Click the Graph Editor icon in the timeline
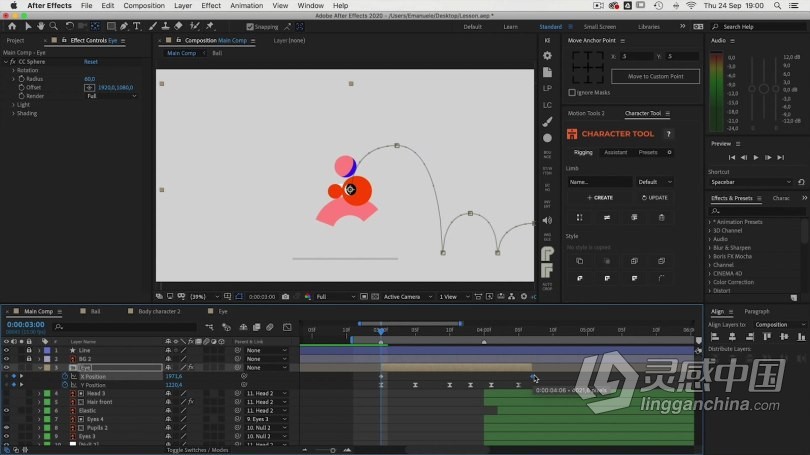The height and width of the screenshot is (455, 810). pos(287,327)
